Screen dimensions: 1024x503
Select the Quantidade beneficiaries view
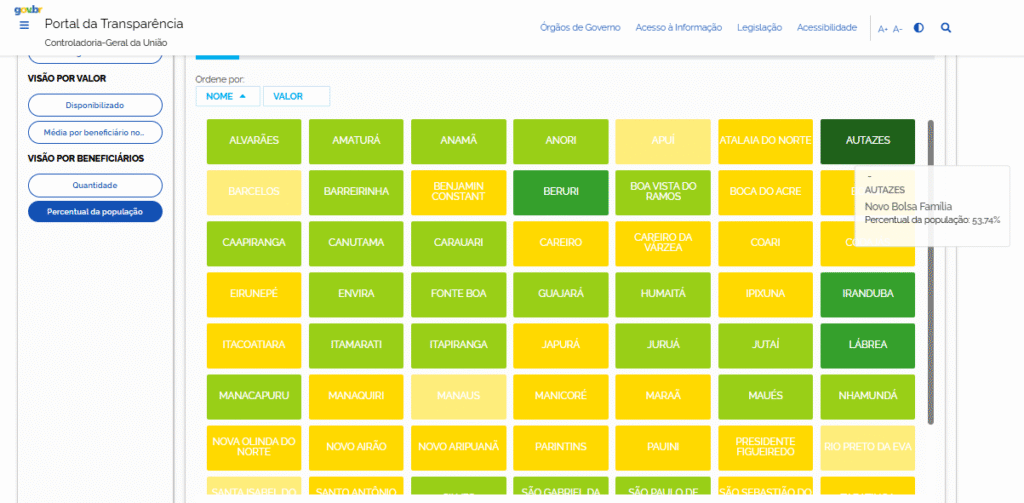click(x=95, y=185)
